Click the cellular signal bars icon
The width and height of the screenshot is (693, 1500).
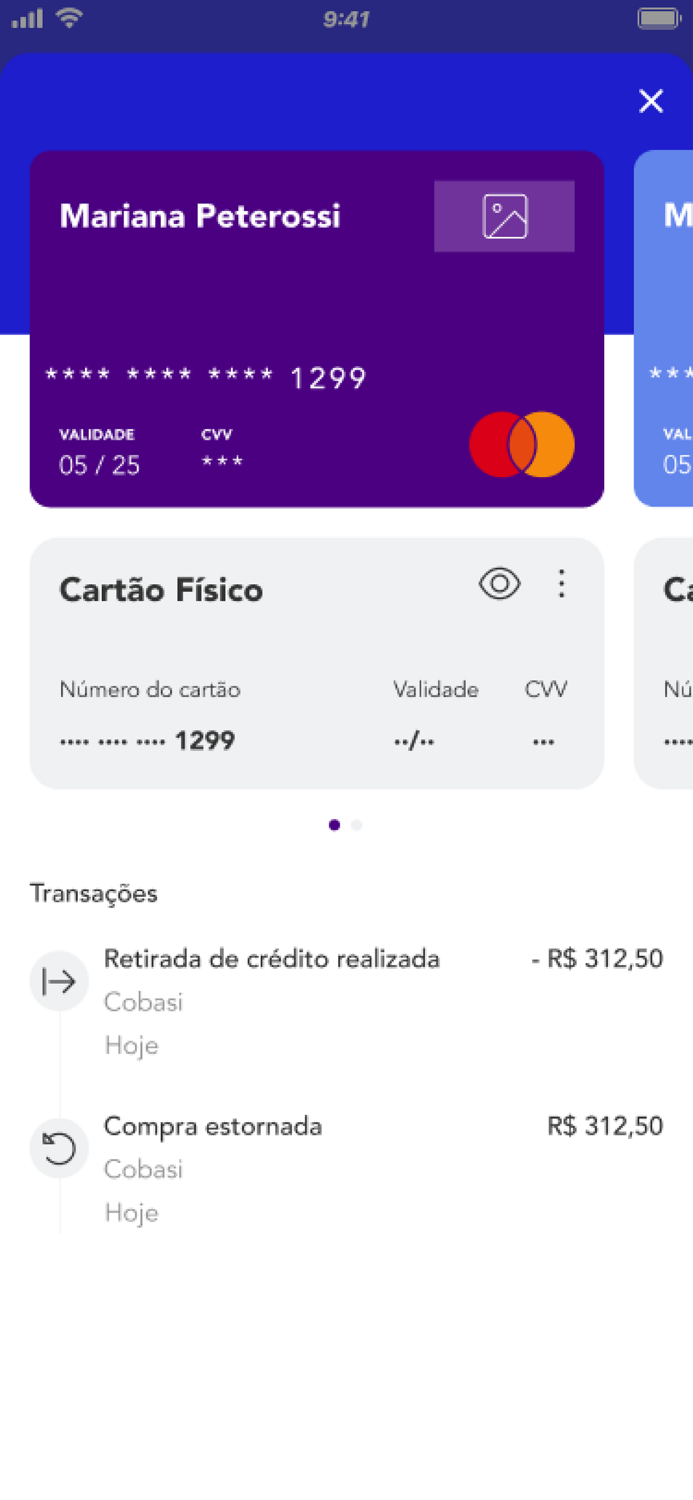pos(25,16)
